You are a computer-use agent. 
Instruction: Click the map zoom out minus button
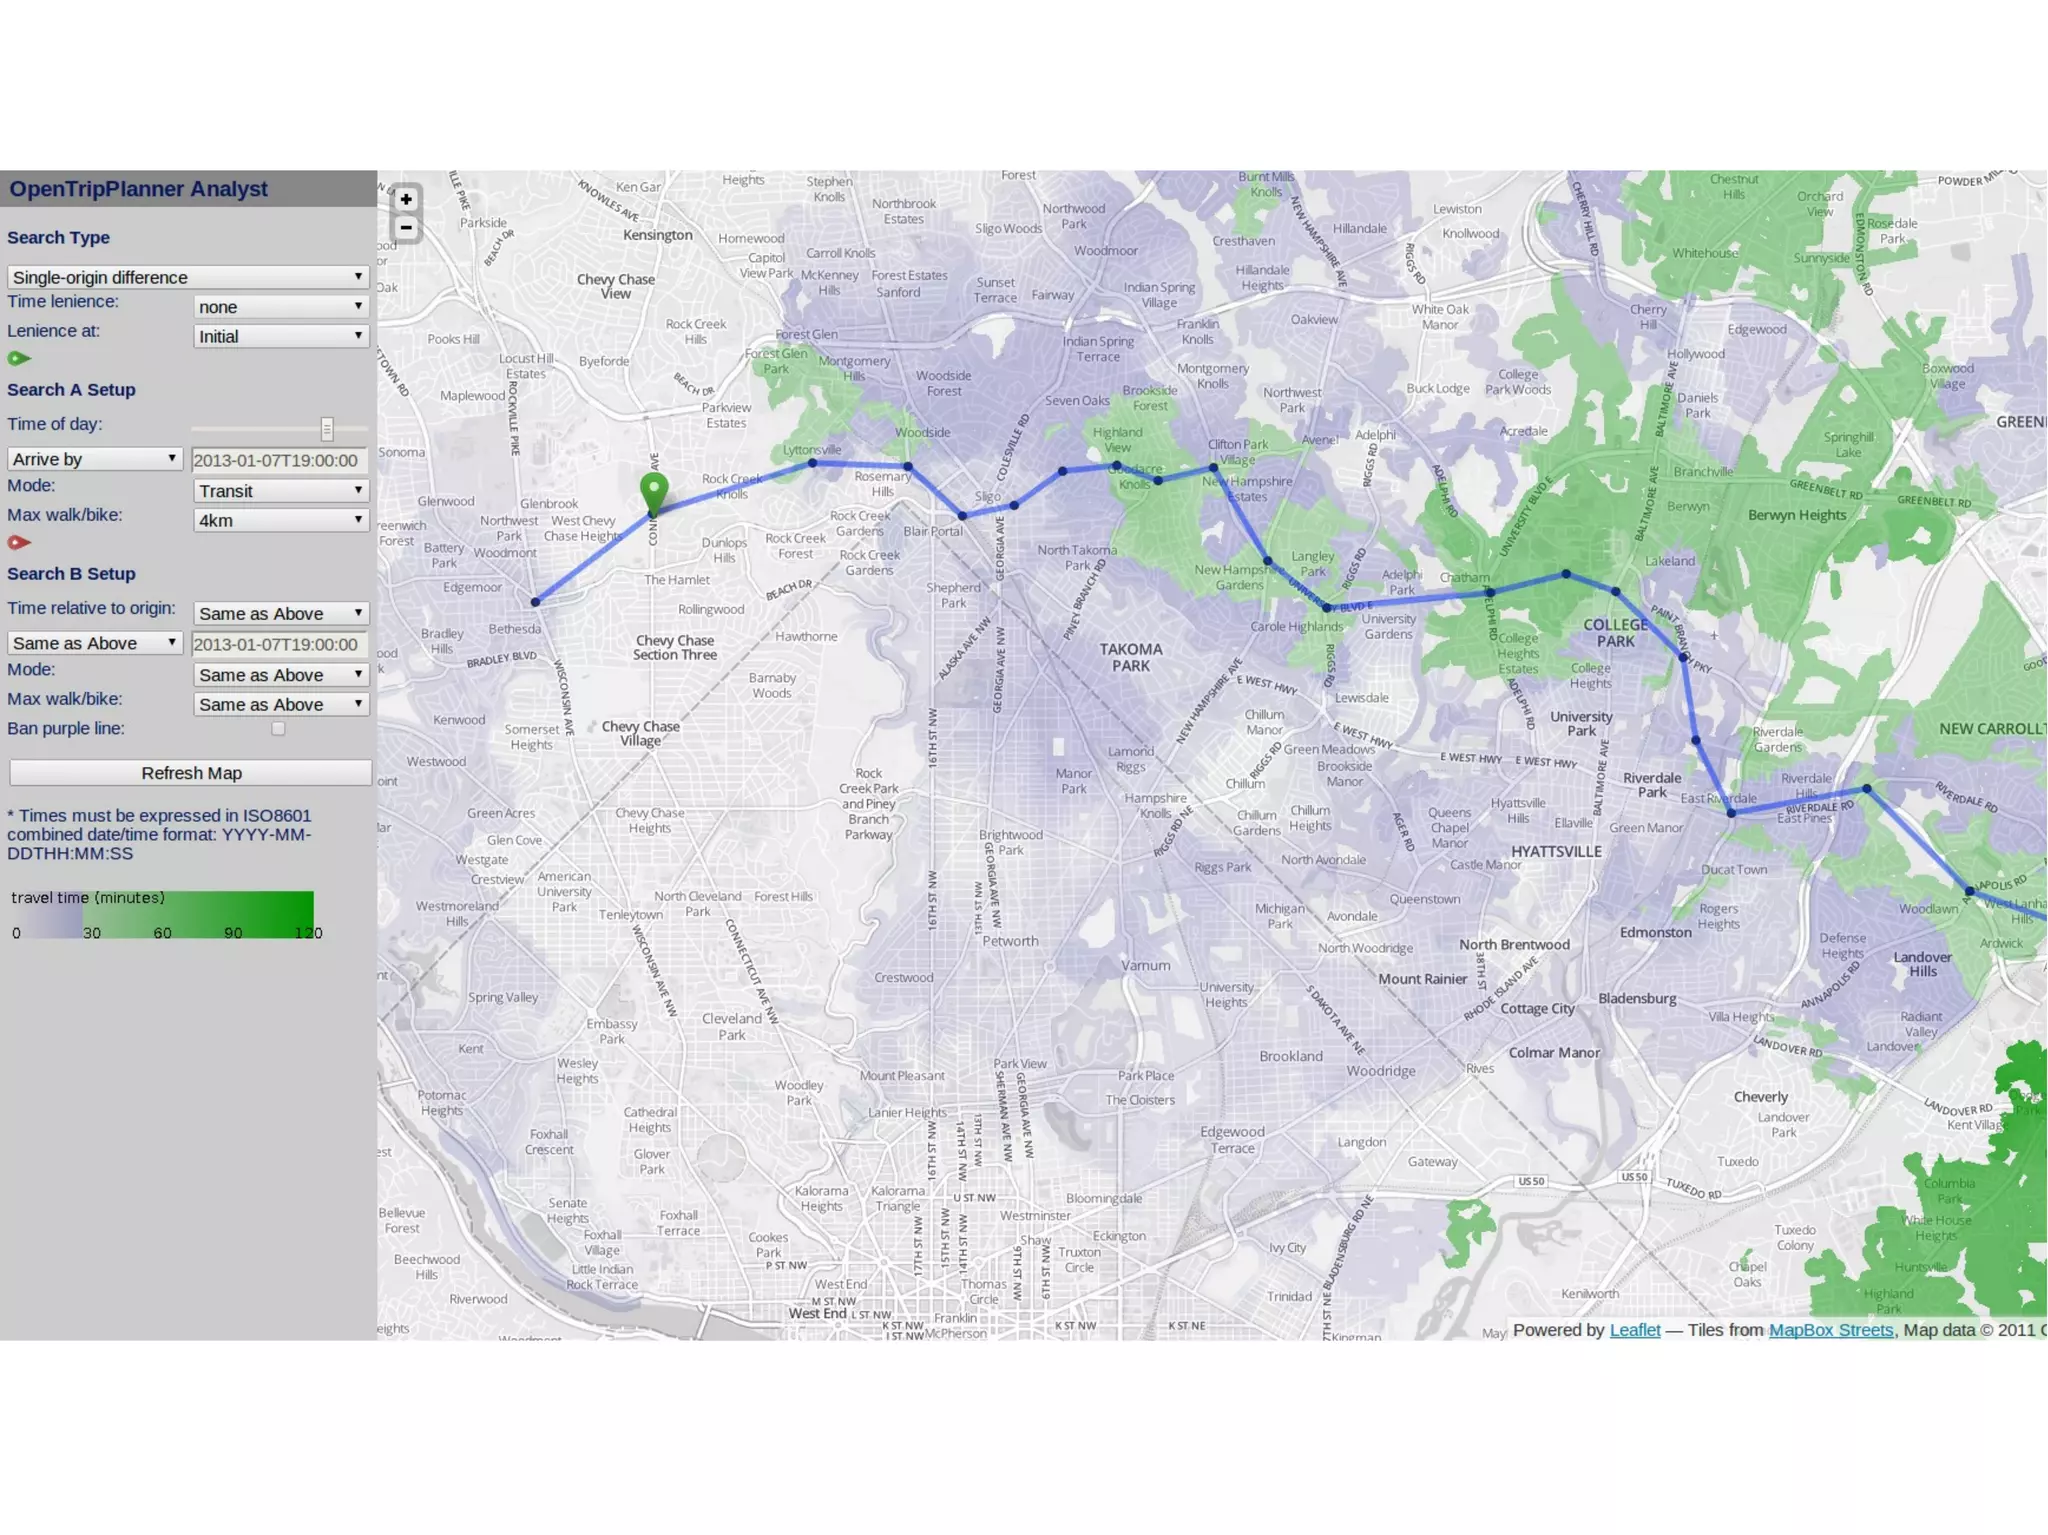click(x=406, y=228)
